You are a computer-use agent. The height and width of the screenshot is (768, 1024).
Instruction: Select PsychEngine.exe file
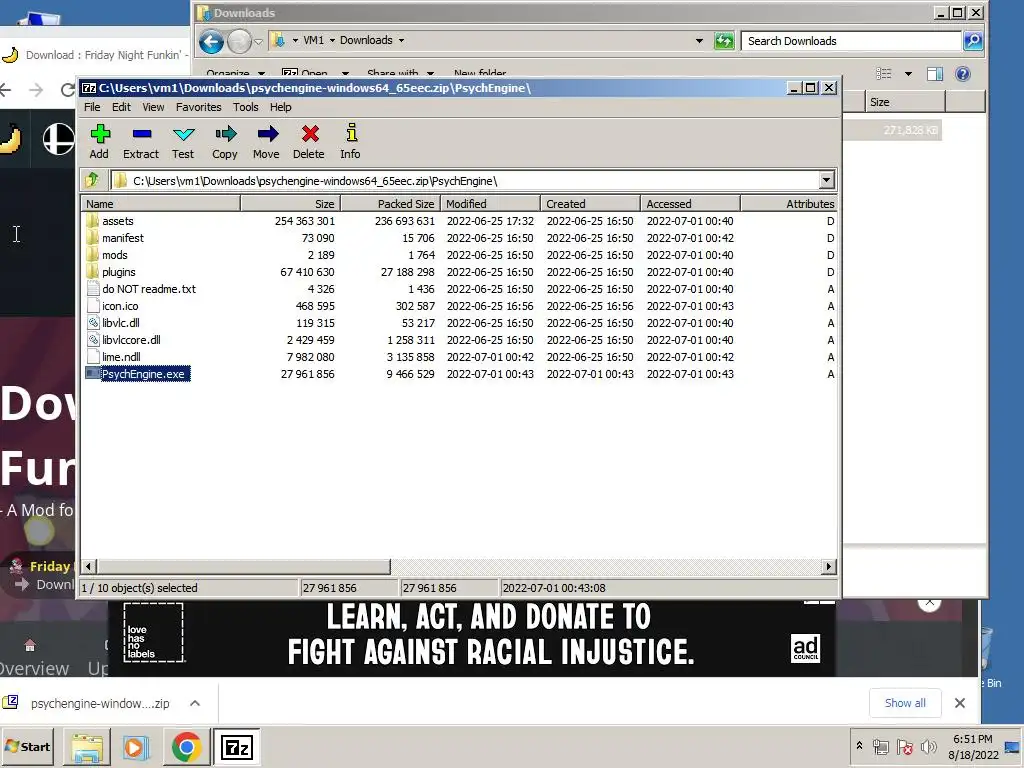pyautogui.click(x=137, y=374)
